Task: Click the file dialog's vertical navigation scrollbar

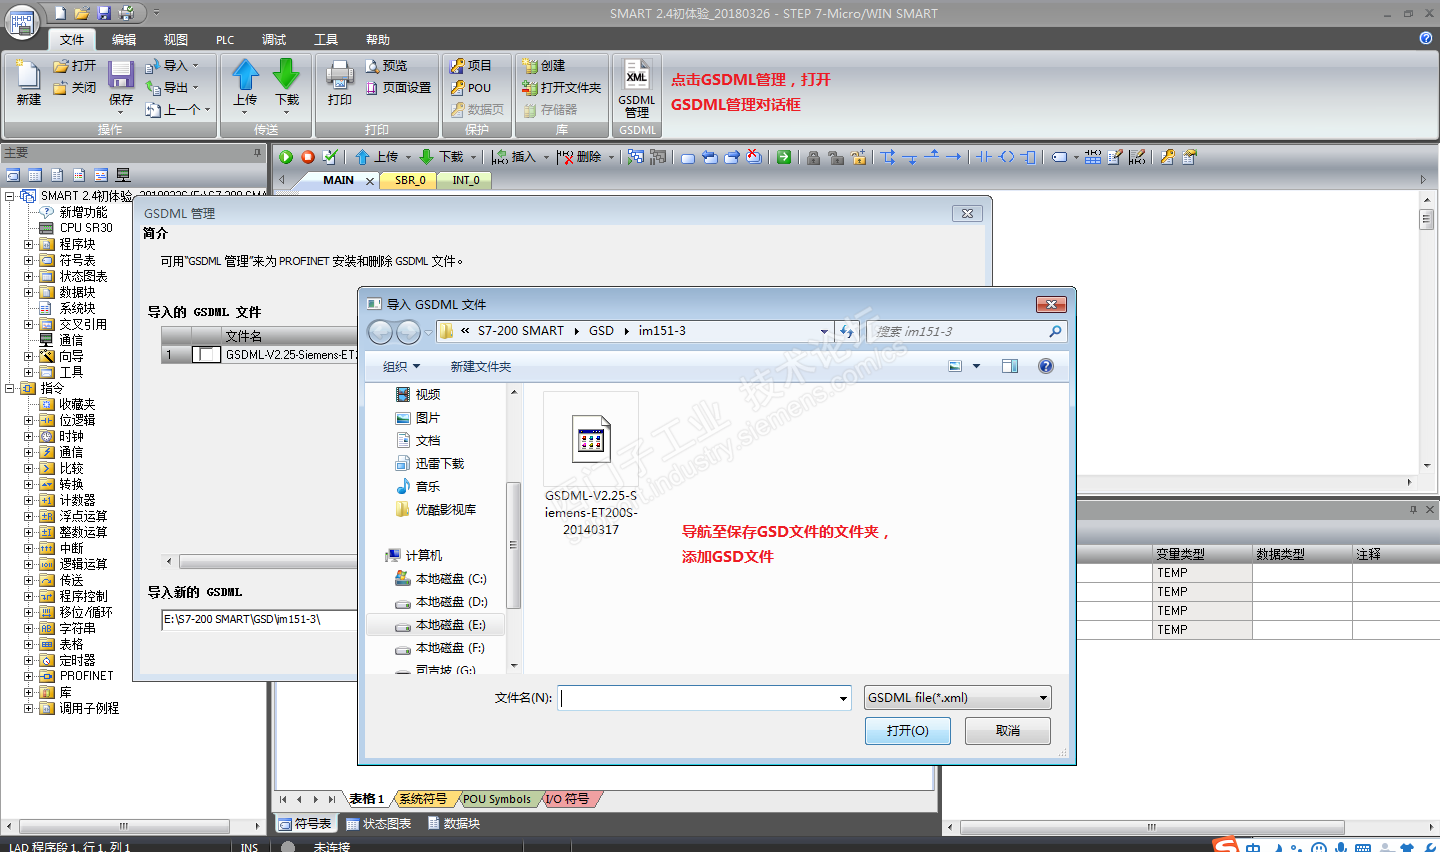Action: coord(514,545)
